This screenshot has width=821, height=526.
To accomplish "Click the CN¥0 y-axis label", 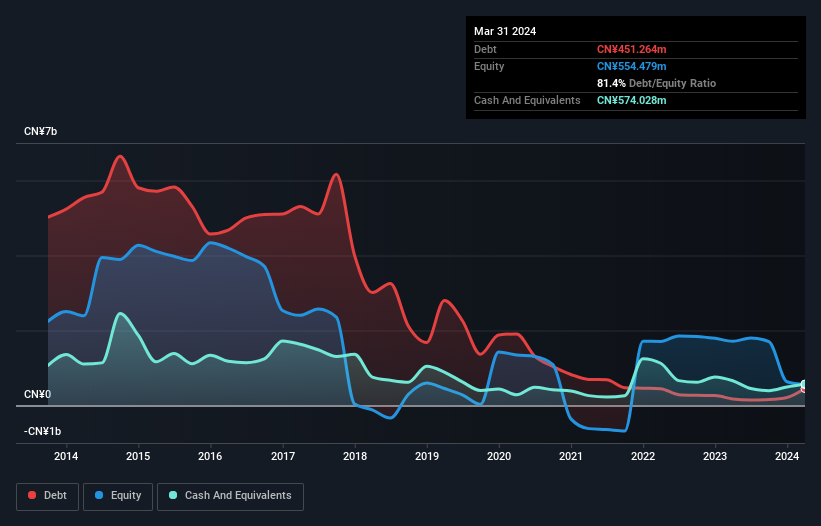I will click(x=37, y=394).
